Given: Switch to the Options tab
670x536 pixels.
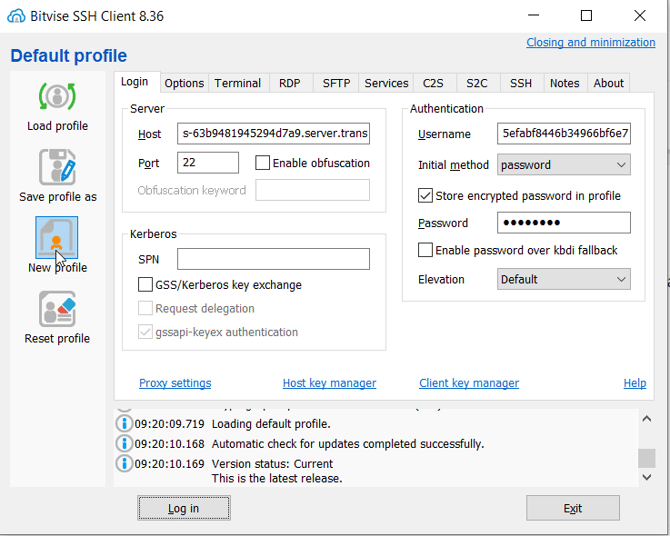Looking at the screenshot, I should (x=184, y=83).
